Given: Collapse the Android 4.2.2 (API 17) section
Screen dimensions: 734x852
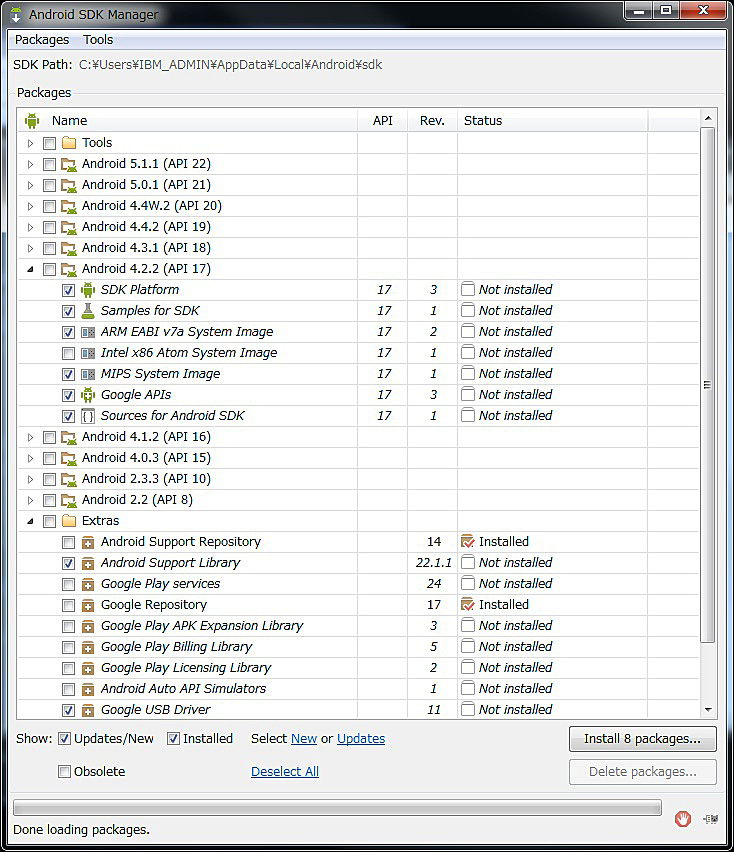Looking at the screenshot, I should tap(31, 268).
